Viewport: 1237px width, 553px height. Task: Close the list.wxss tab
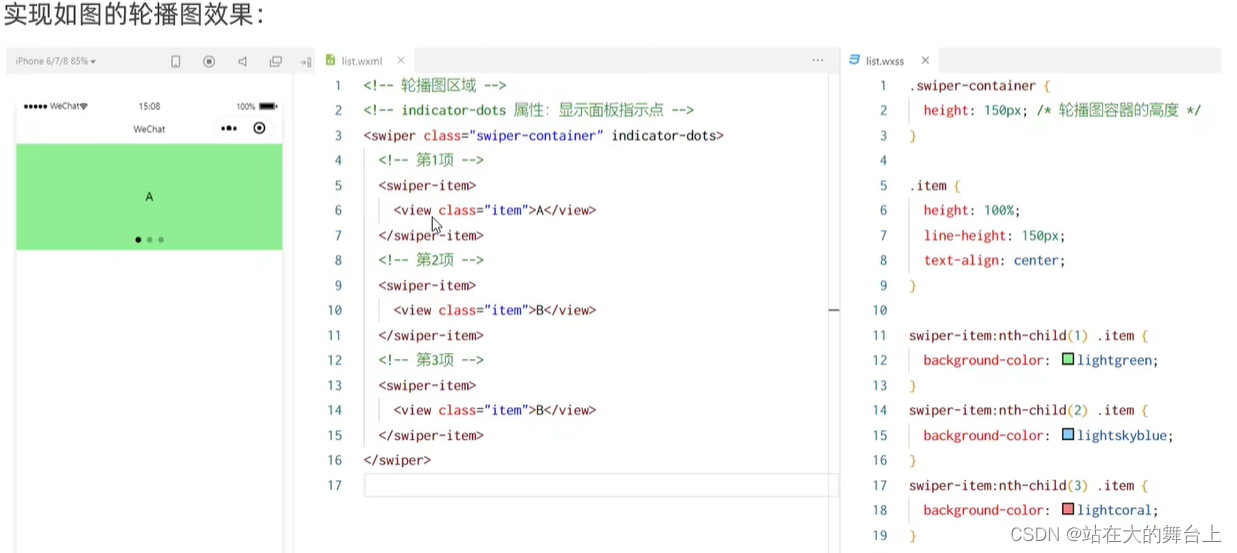[x=925, y=61]
